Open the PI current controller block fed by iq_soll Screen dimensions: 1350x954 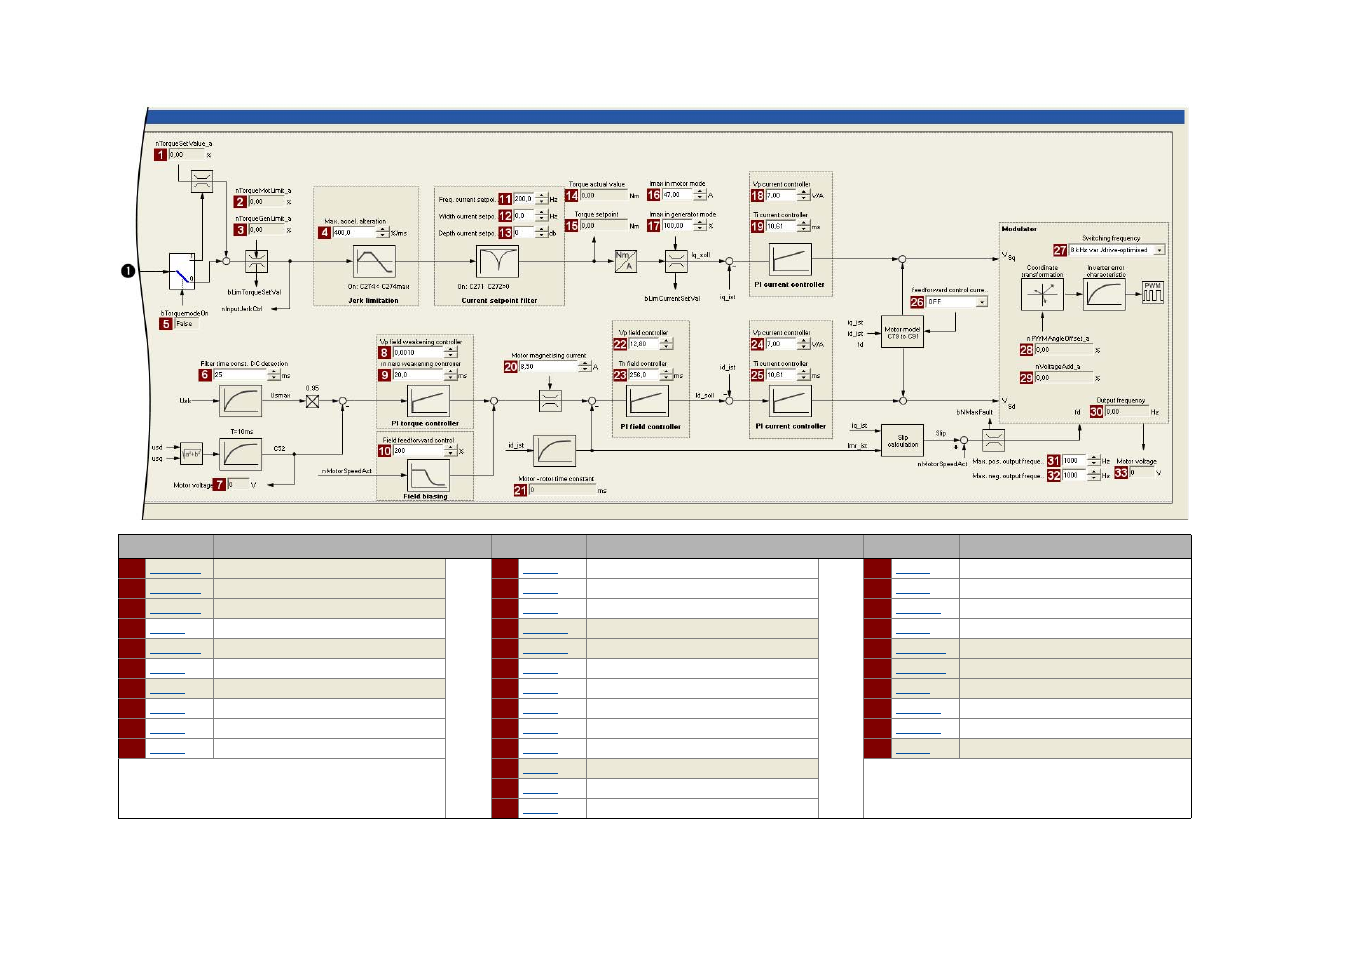790,260
